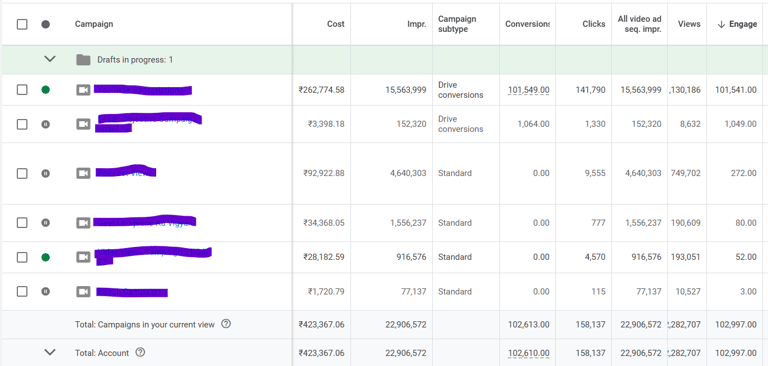Screen dimensions: 768x366
Task: Click paused status icon of ₹34,368.05 campaign
Action: (46, 222)
